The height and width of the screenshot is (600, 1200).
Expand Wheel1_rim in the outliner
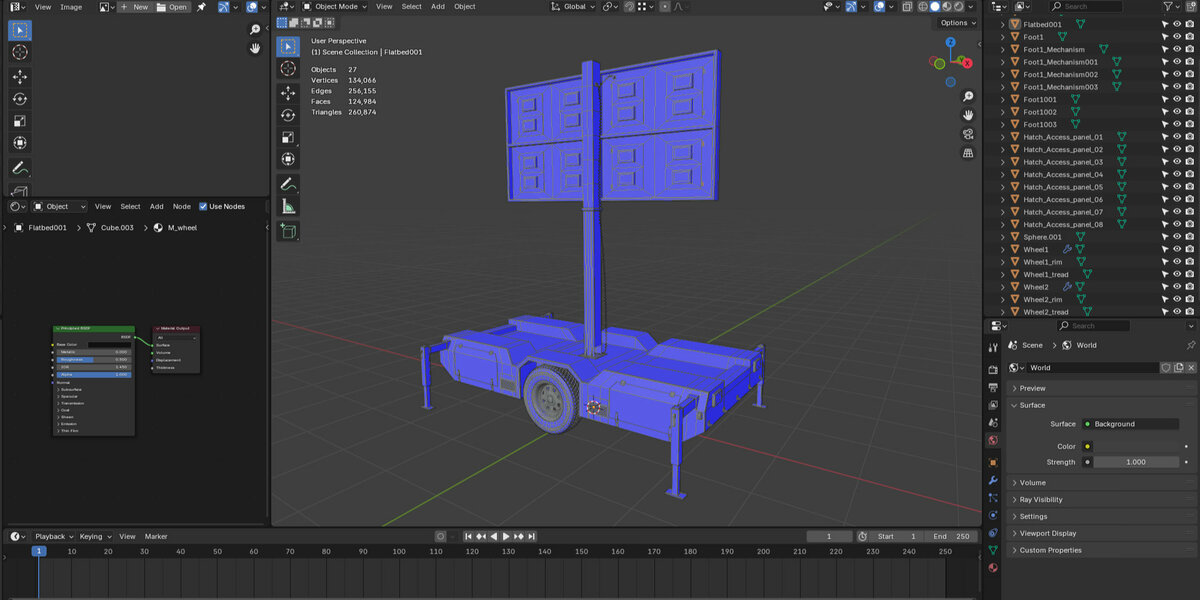coord(1003,262)
